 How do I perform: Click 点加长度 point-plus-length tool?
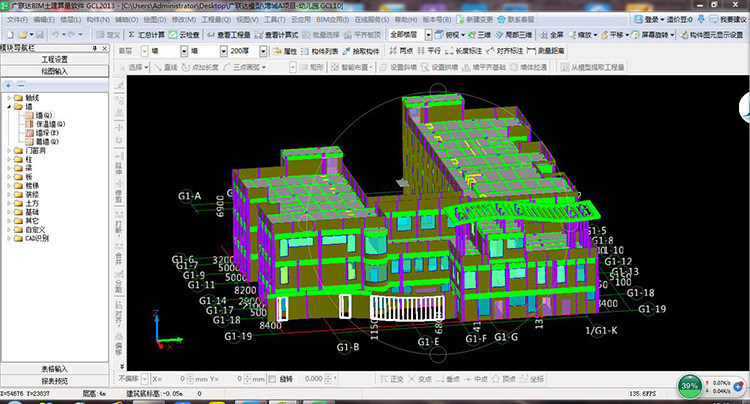pyautogui.click(x=200, y=67)
